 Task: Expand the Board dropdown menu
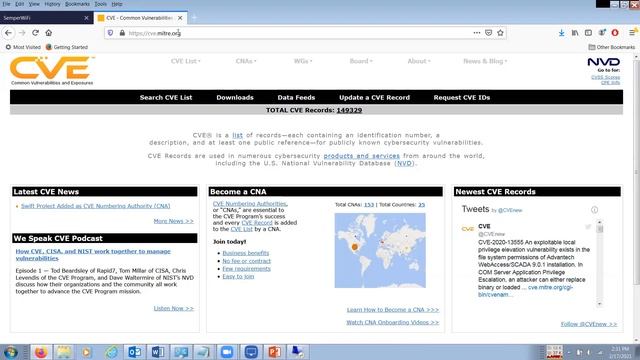[361, 61]
